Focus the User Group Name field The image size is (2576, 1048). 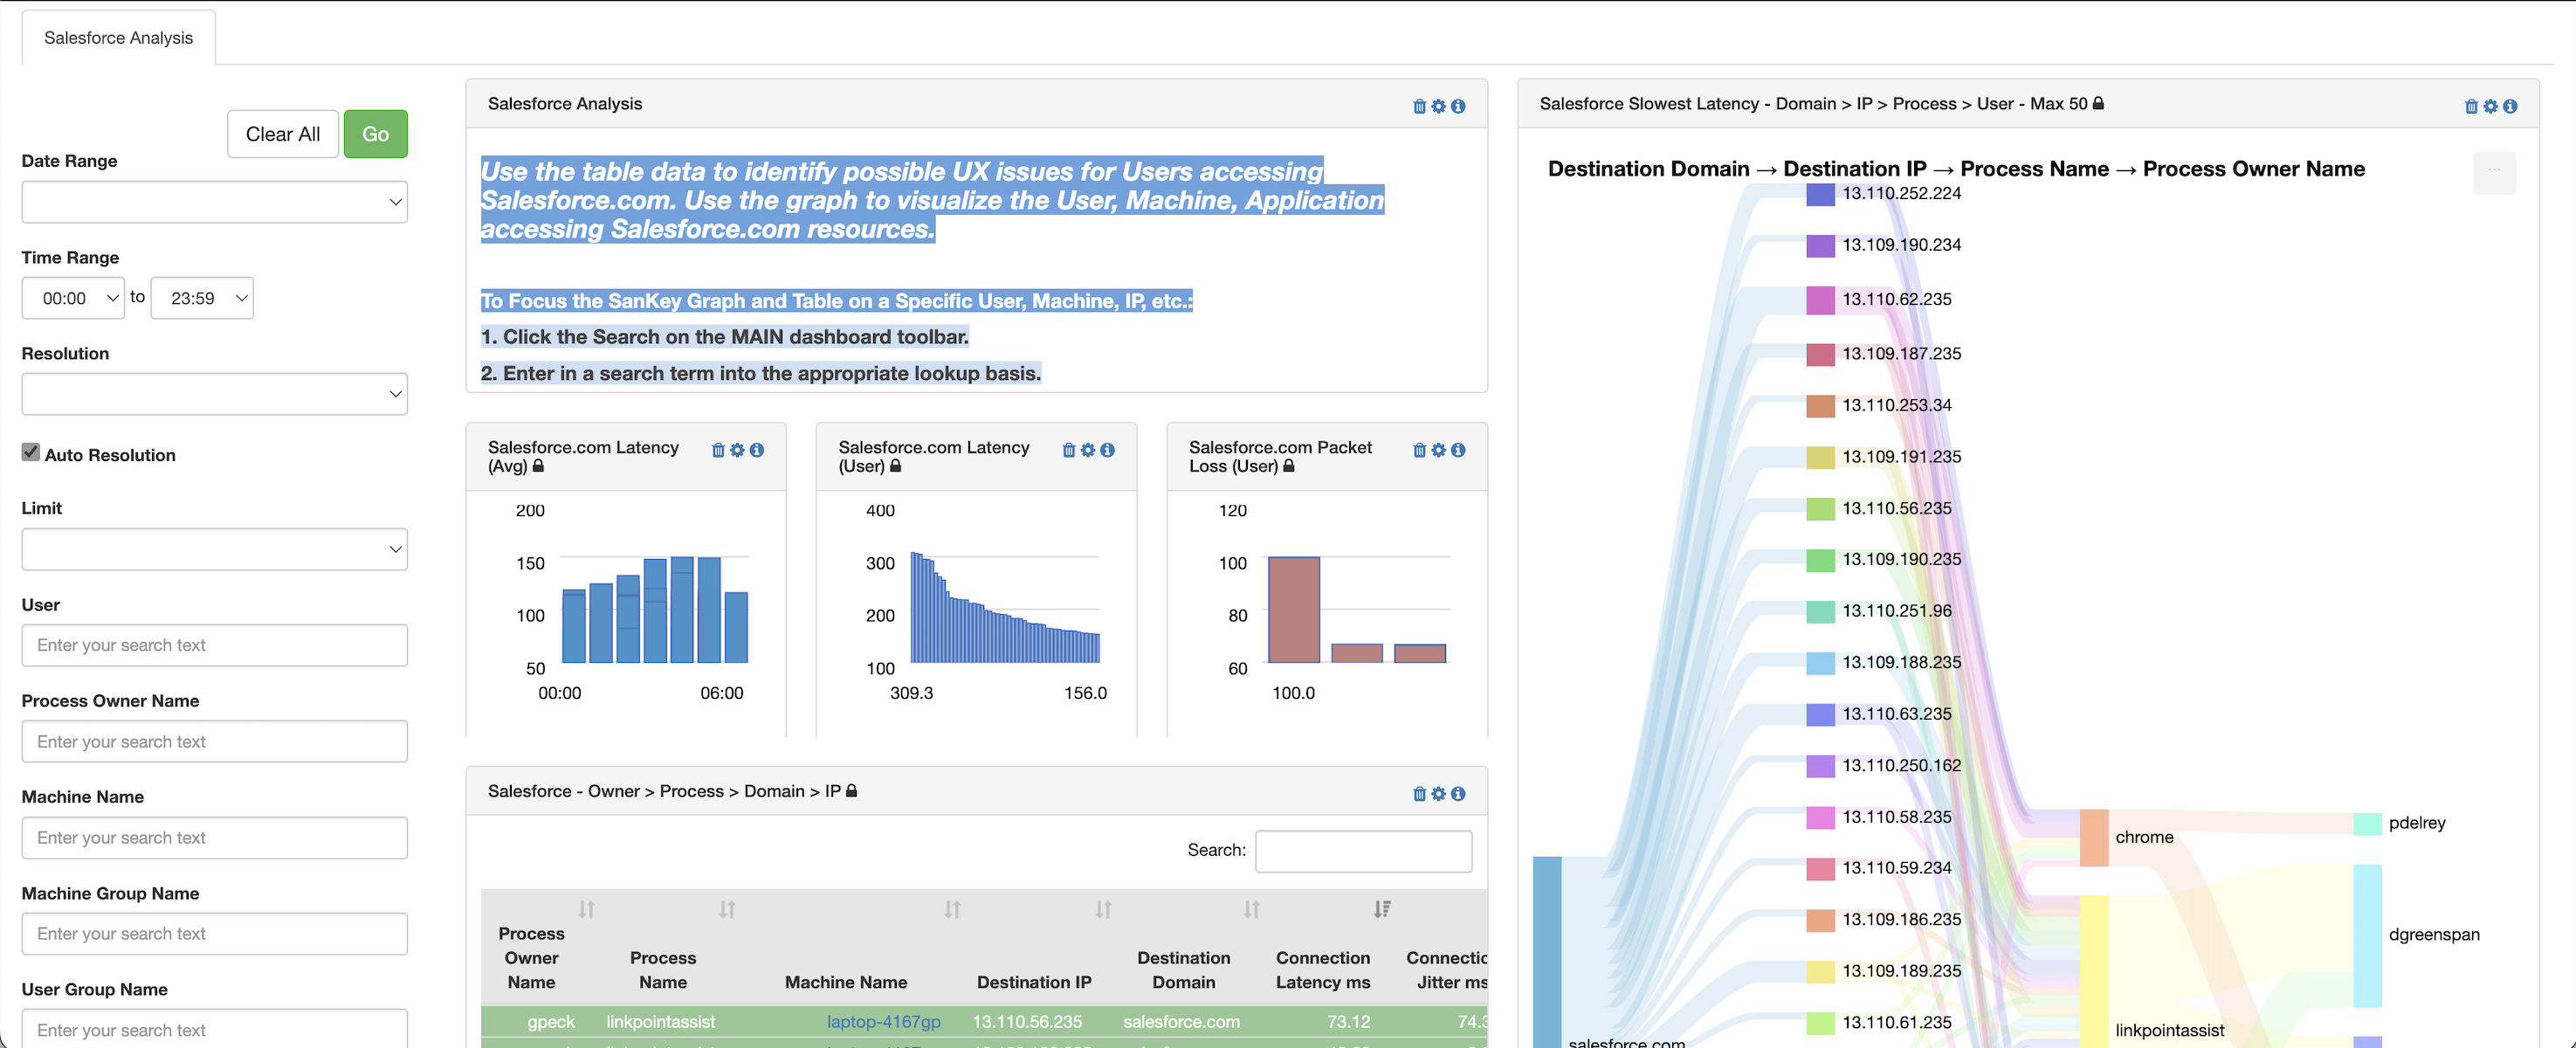pos(215,1029)
